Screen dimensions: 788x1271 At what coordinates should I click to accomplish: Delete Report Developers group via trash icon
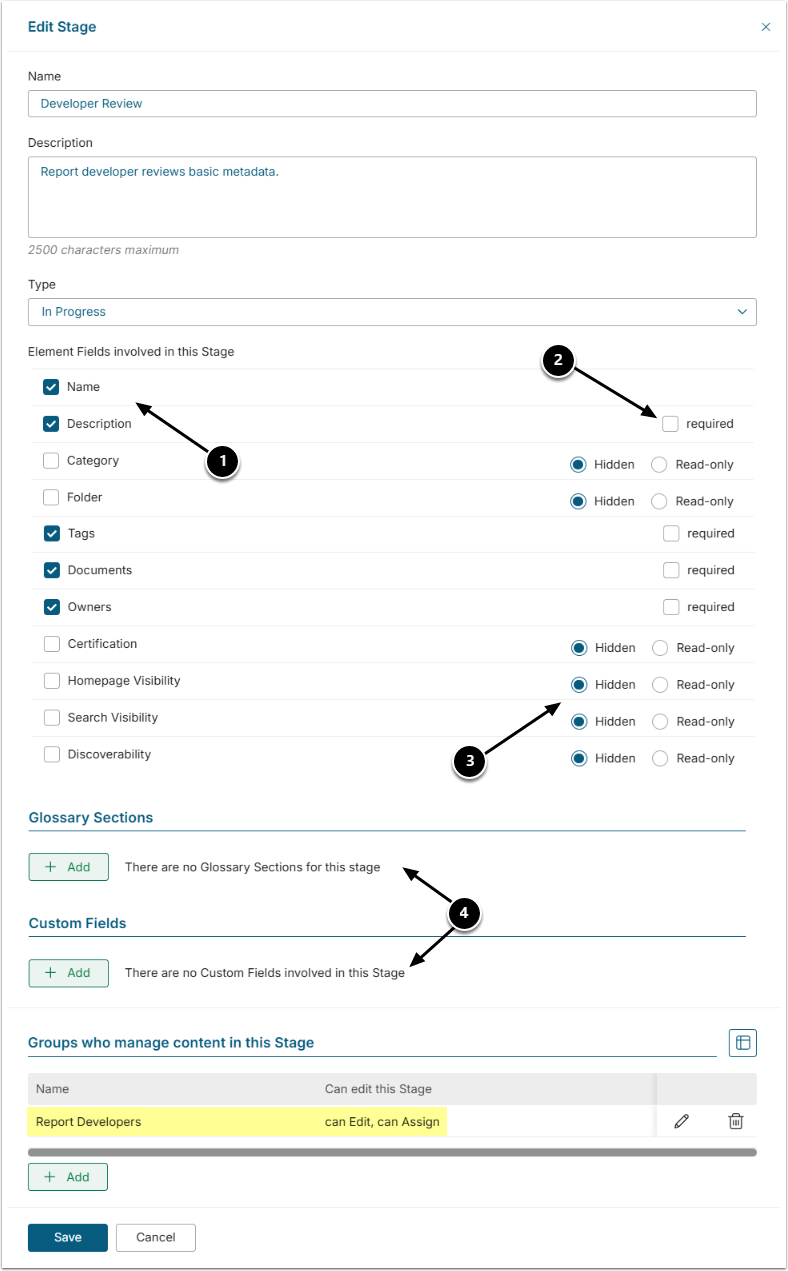coord(736,1122)
